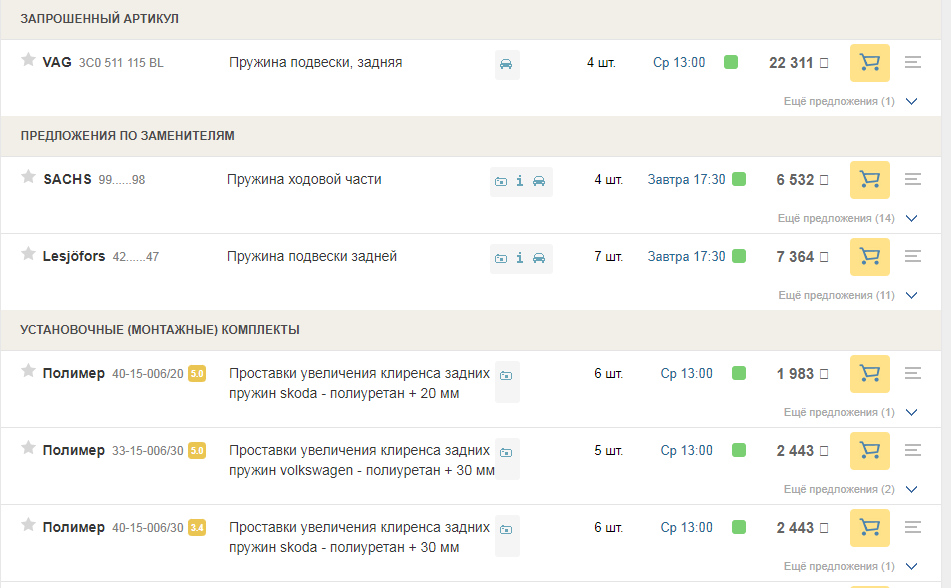Image resolution: width=951 pixels, height=588 pixels.
Task: Open info icon for SACHS spring
Action: click(x=520, y=181)
